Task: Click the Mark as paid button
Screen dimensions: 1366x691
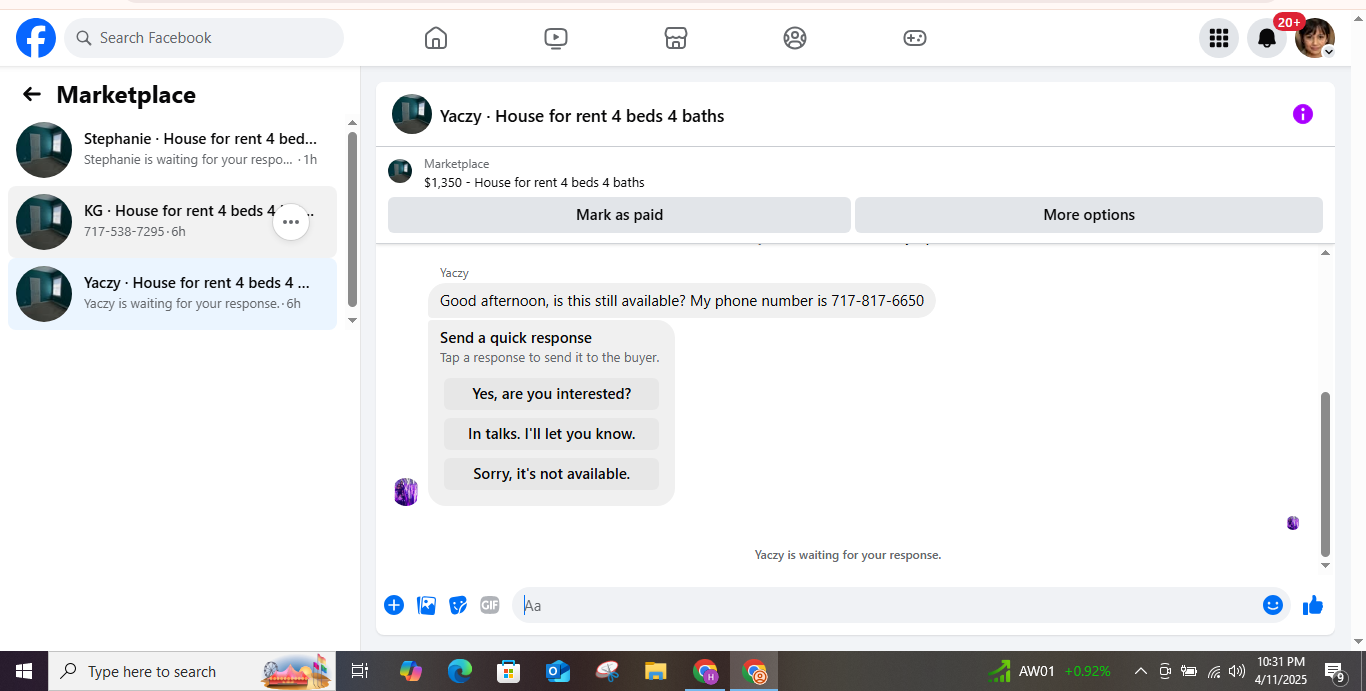Action: tap(619, 215)
